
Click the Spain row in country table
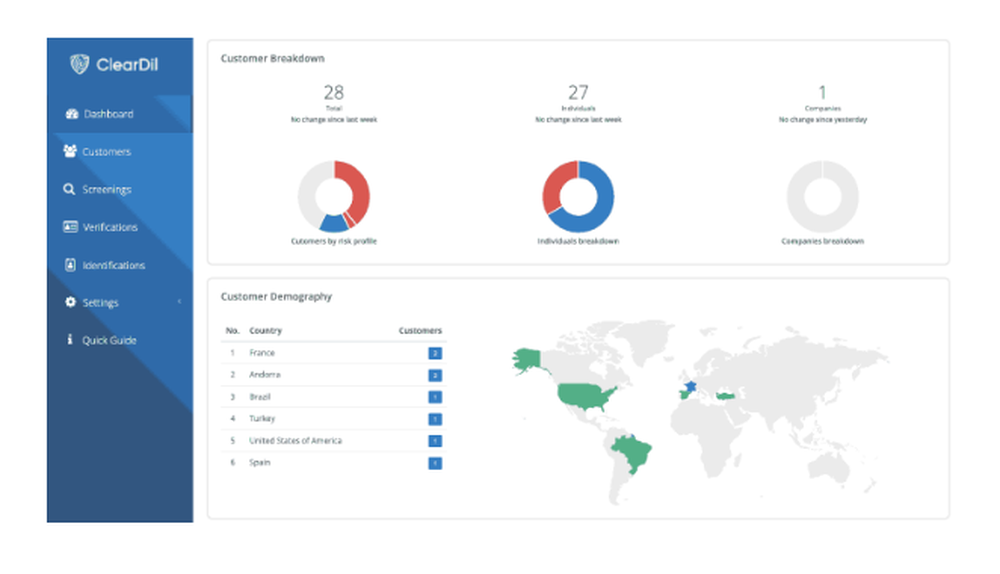(x=334, y=462)
